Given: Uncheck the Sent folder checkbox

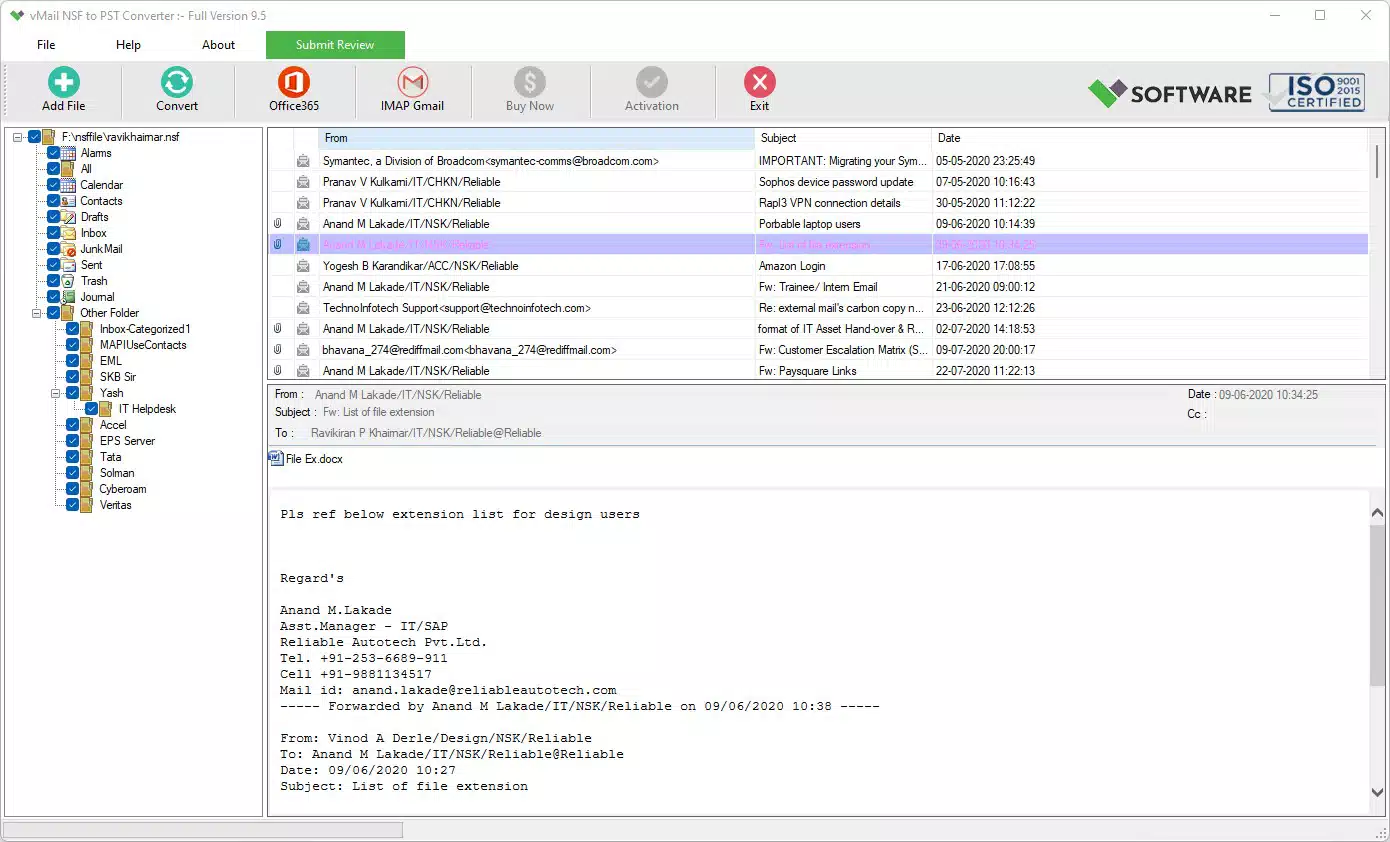Looking at the screenshot, I should tap(53, 265).
